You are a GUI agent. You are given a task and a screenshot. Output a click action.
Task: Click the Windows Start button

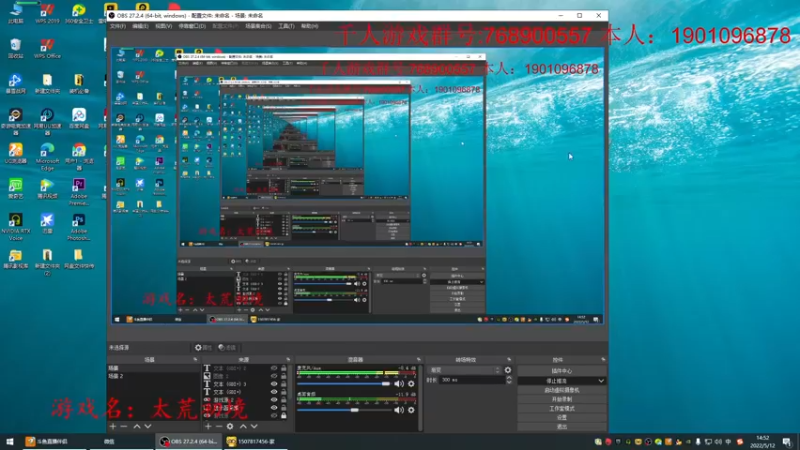click(10, 441)
